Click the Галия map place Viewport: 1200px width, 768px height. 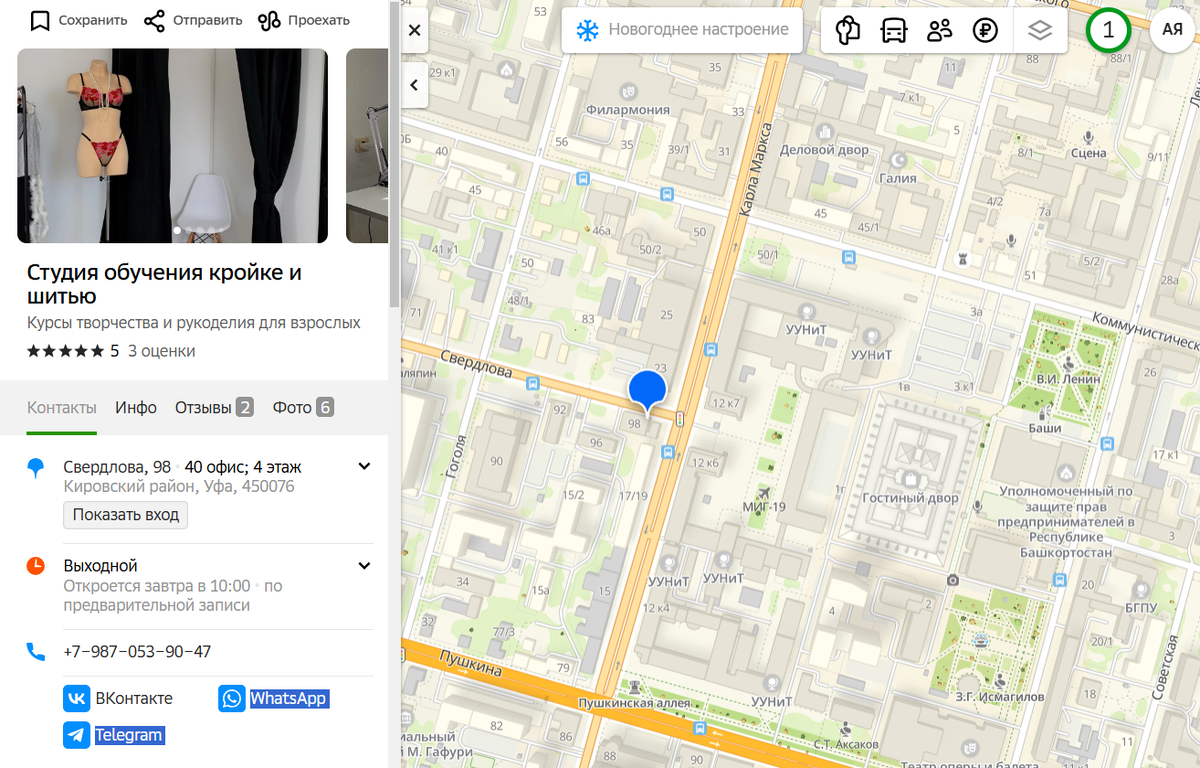[898, 178]
